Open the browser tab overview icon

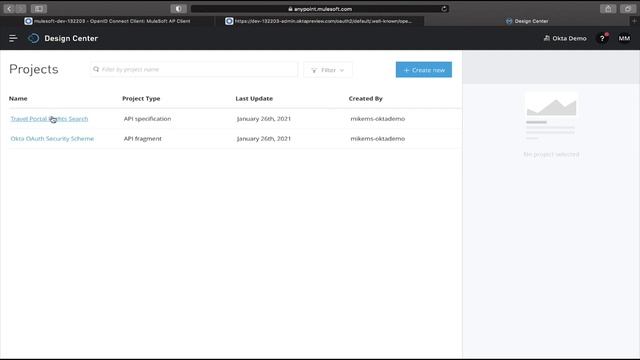628,9
